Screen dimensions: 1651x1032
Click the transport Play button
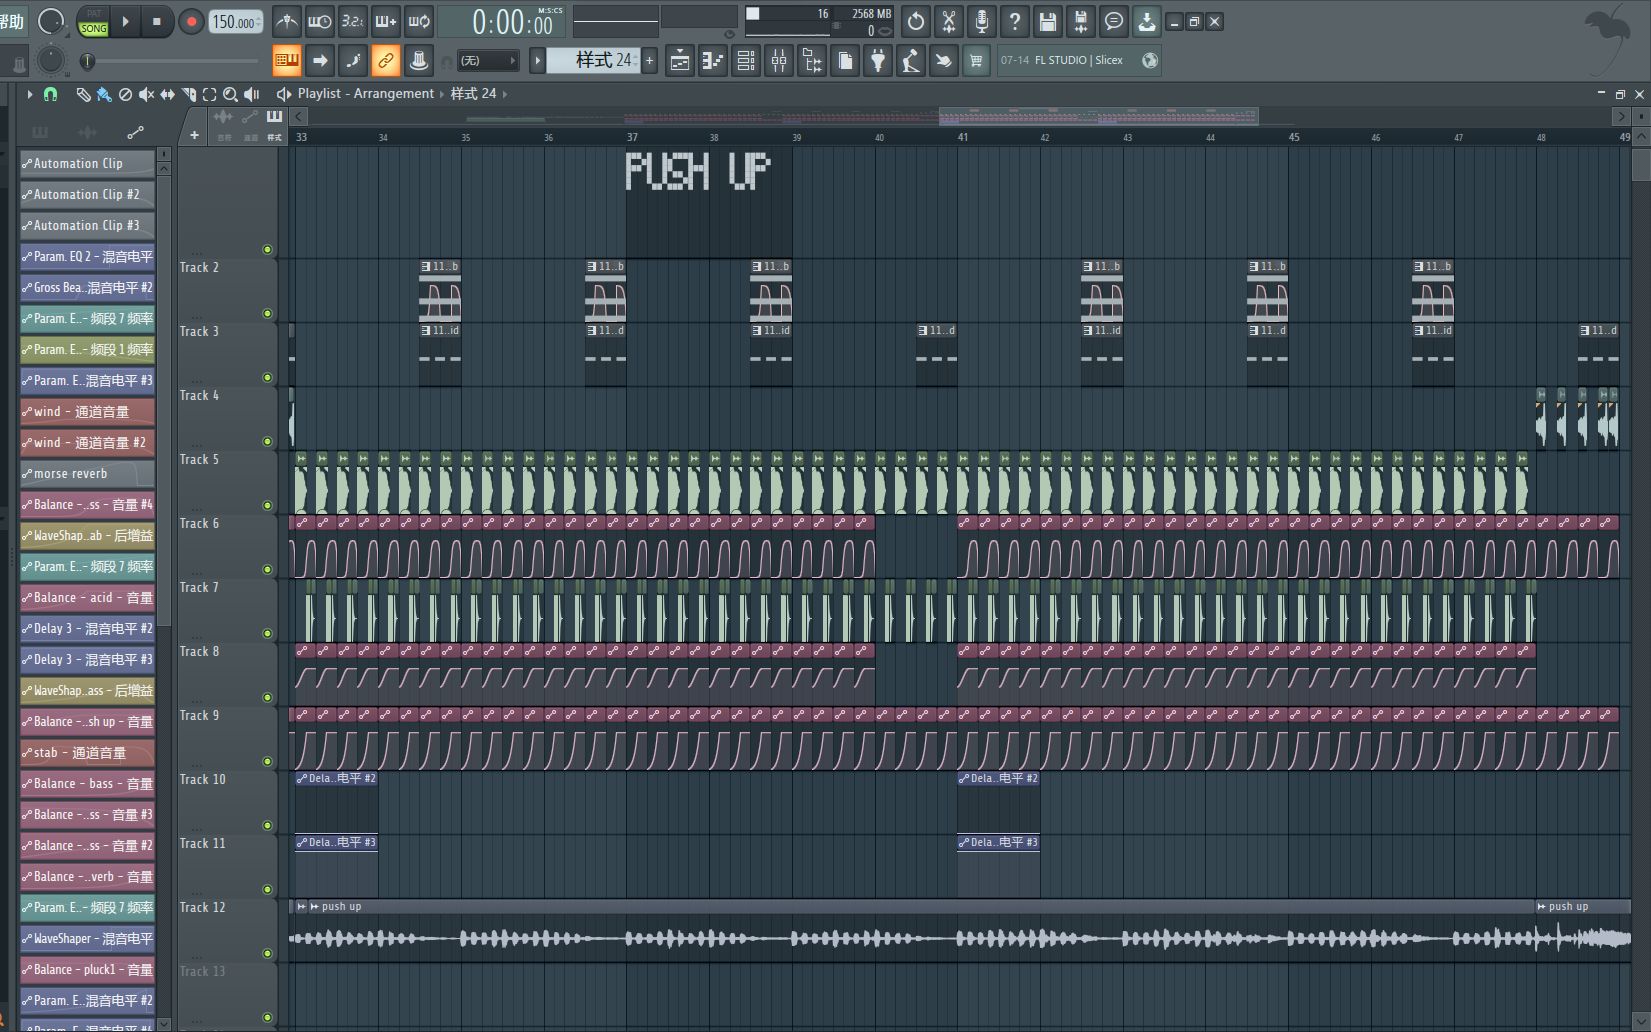pos(126,21)
